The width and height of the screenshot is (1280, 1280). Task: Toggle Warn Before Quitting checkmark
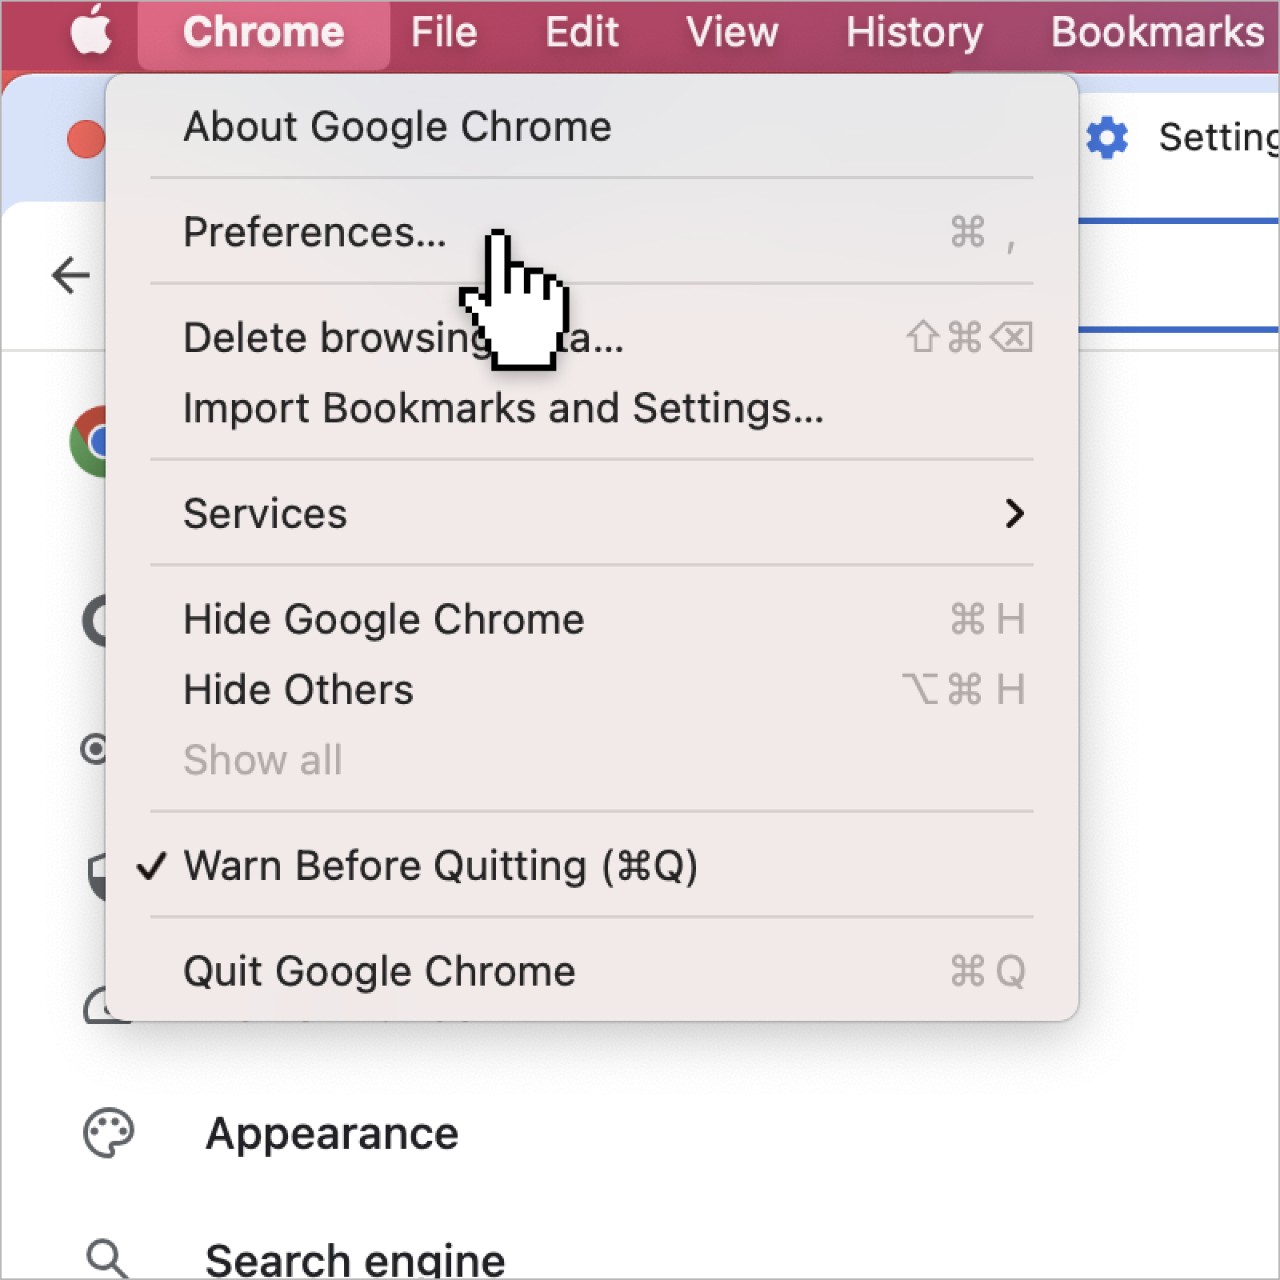pyautogui.click(x=151, y=866)
